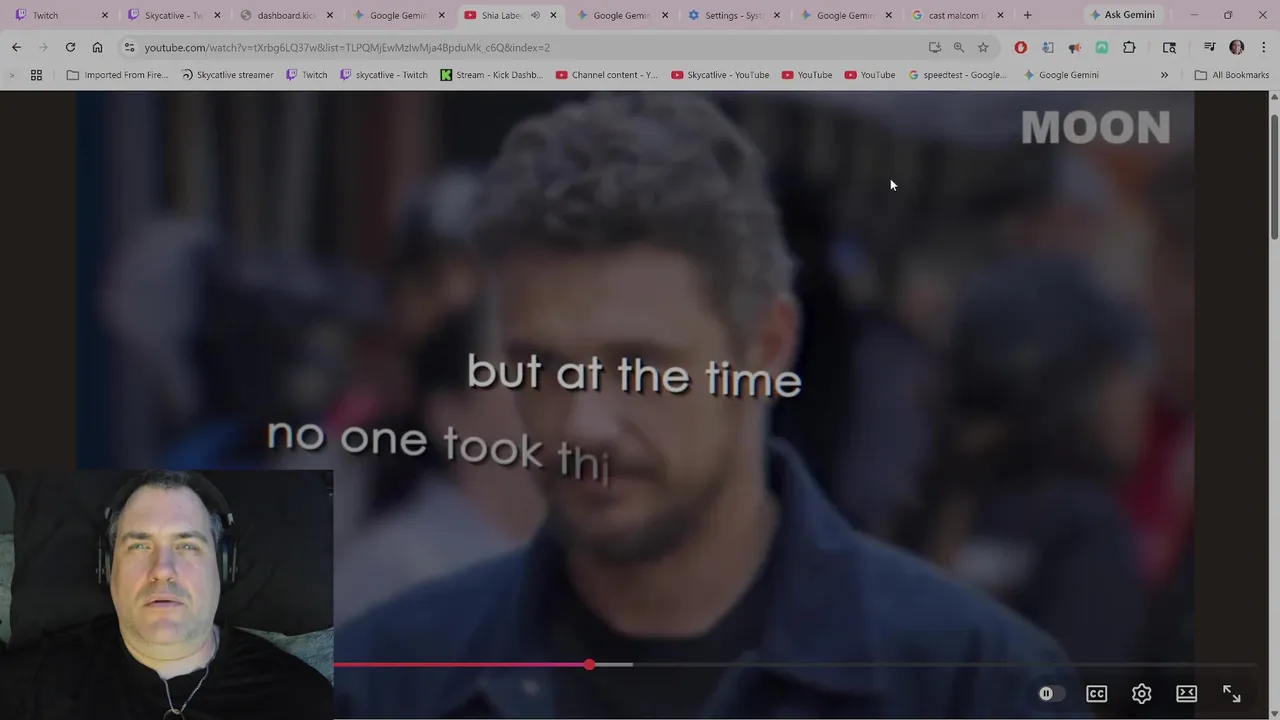Open the tab search side panel icon

[1169, 47]
